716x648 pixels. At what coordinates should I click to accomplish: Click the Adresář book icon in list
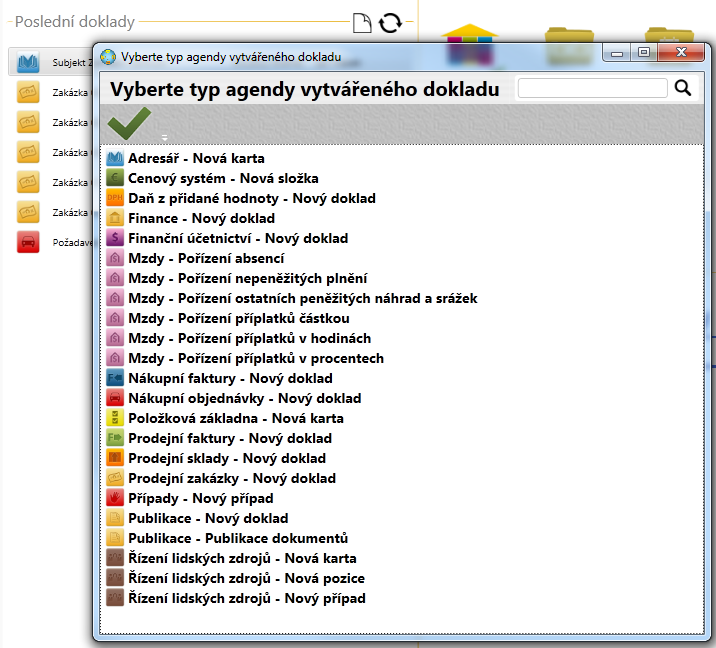click(114, 158)
